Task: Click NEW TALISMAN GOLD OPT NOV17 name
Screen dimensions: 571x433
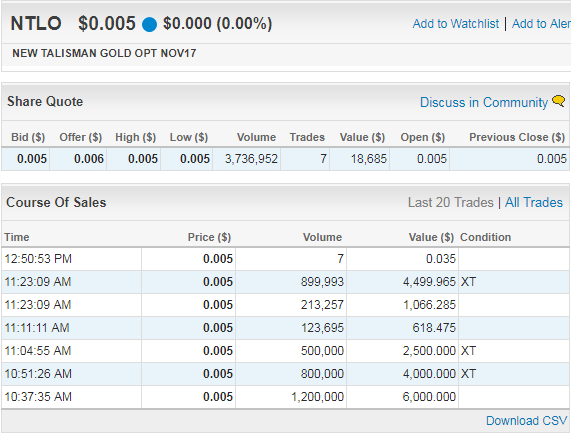Action: pos(104,53)
